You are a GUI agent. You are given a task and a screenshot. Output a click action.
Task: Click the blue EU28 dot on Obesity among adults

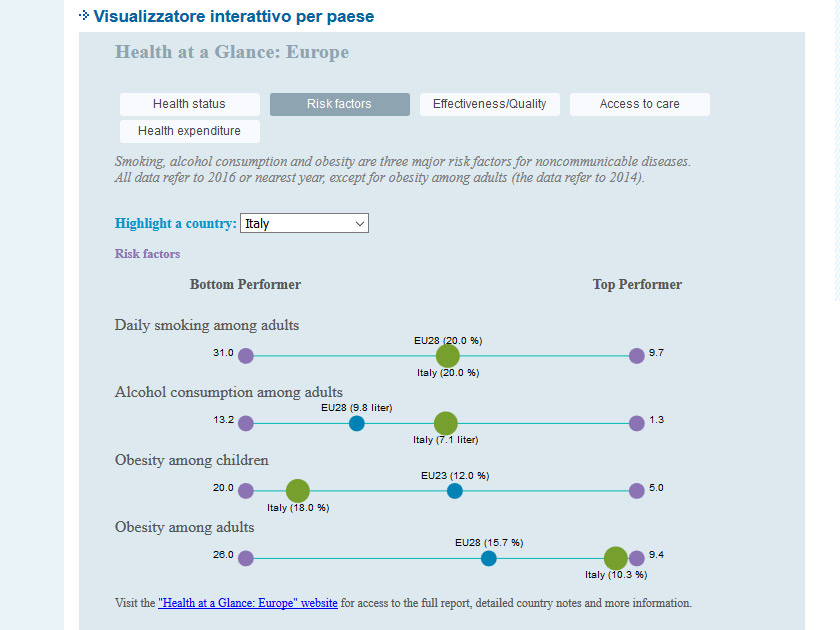tap(489, 558)
